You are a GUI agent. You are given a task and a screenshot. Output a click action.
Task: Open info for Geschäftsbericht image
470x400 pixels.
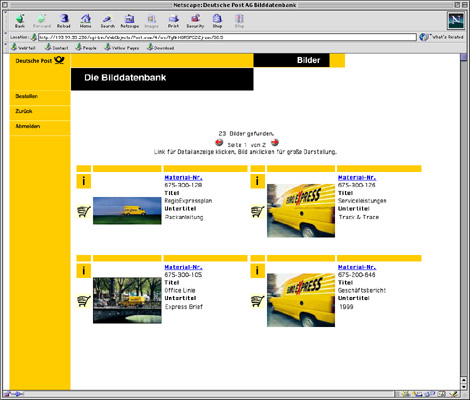[257, 271]
